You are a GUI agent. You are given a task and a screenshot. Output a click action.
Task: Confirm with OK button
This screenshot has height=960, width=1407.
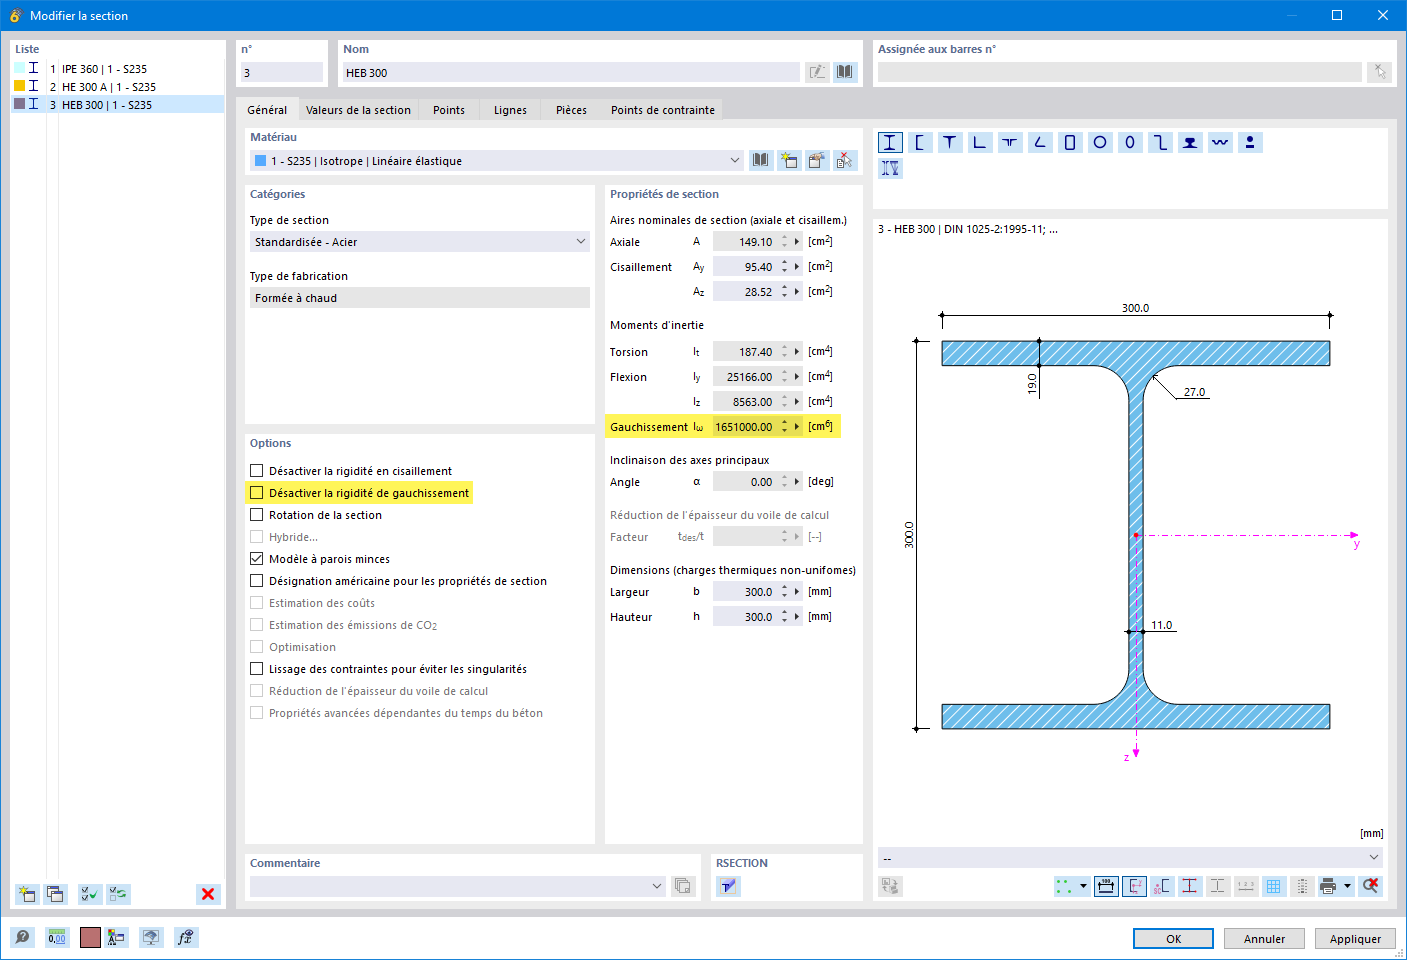click(1173, 938)
